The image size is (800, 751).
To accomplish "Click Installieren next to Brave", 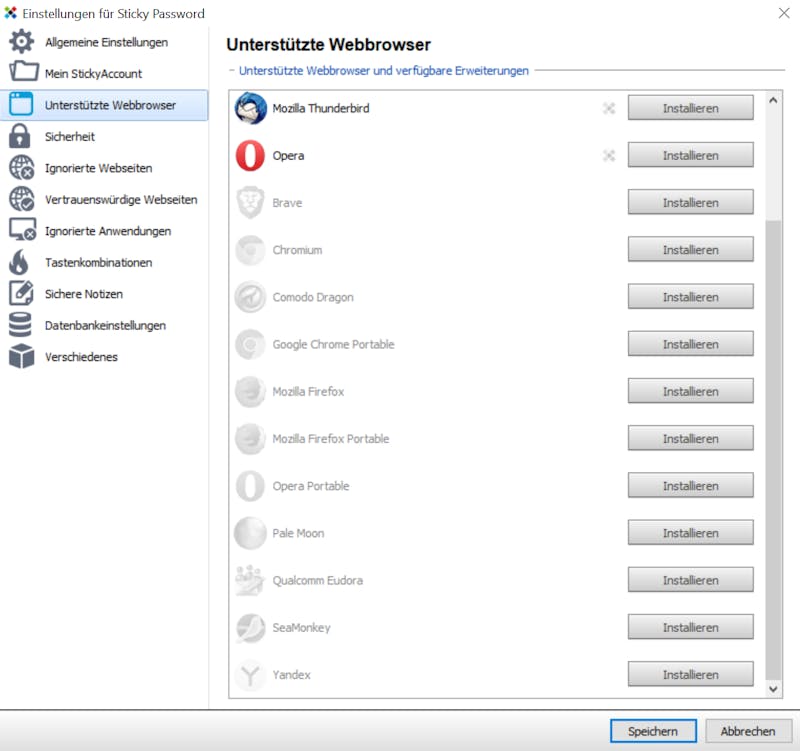I will tap(690, 203).
